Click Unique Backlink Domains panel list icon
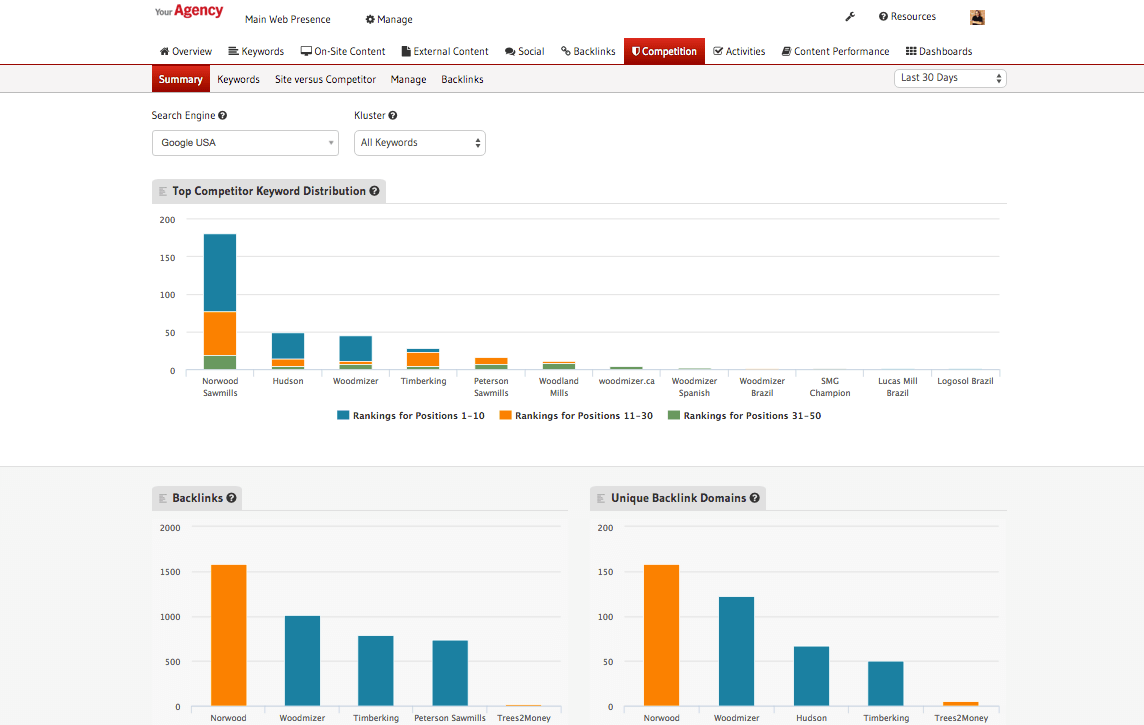 [601, 499]
